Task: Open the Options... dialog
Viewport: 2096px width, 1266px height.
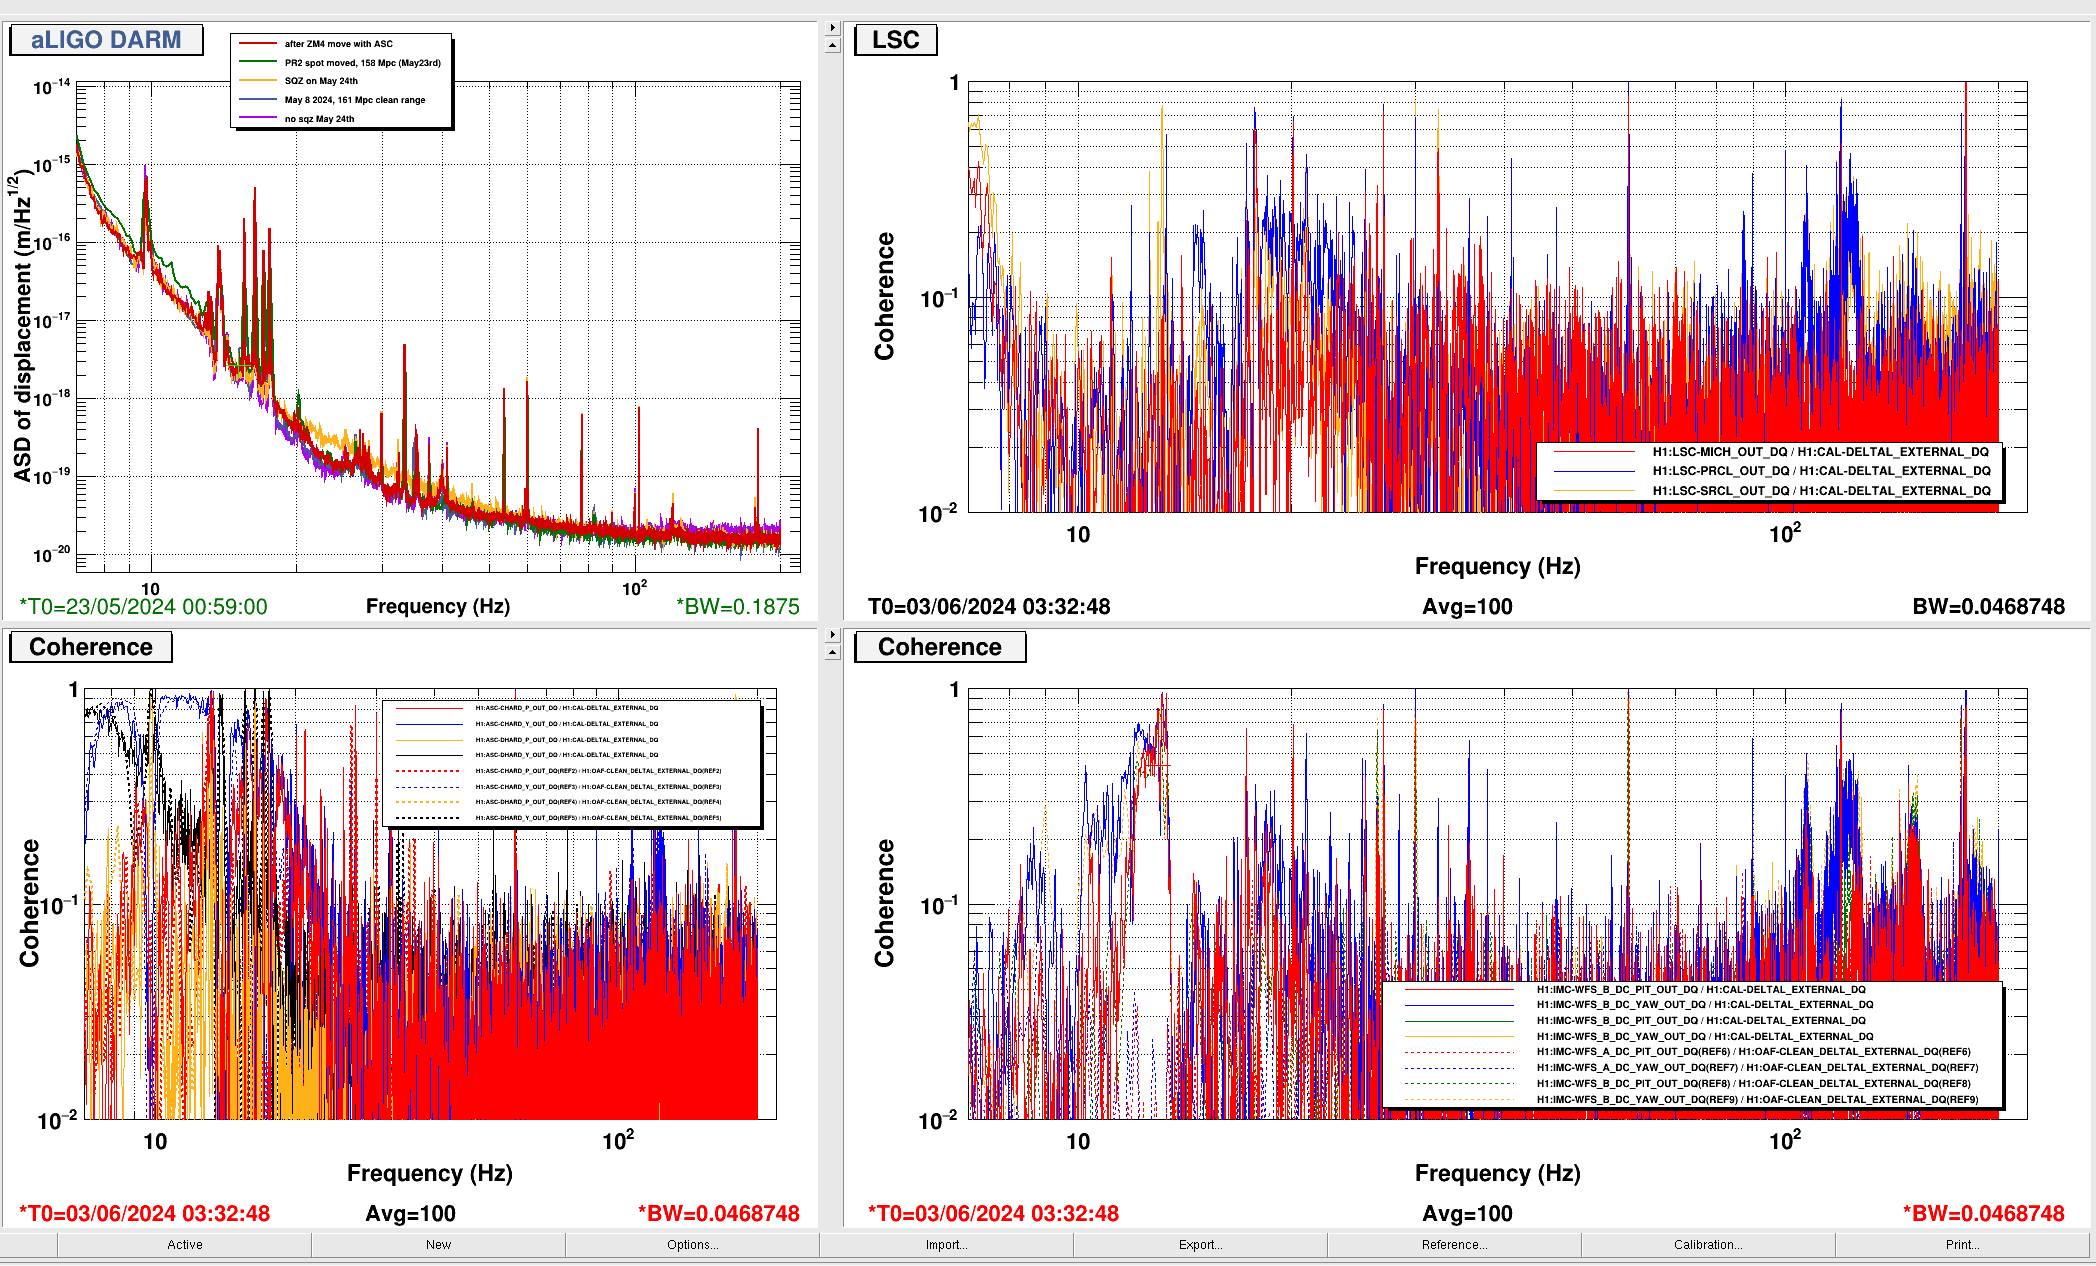Action: coord(692,1245)
